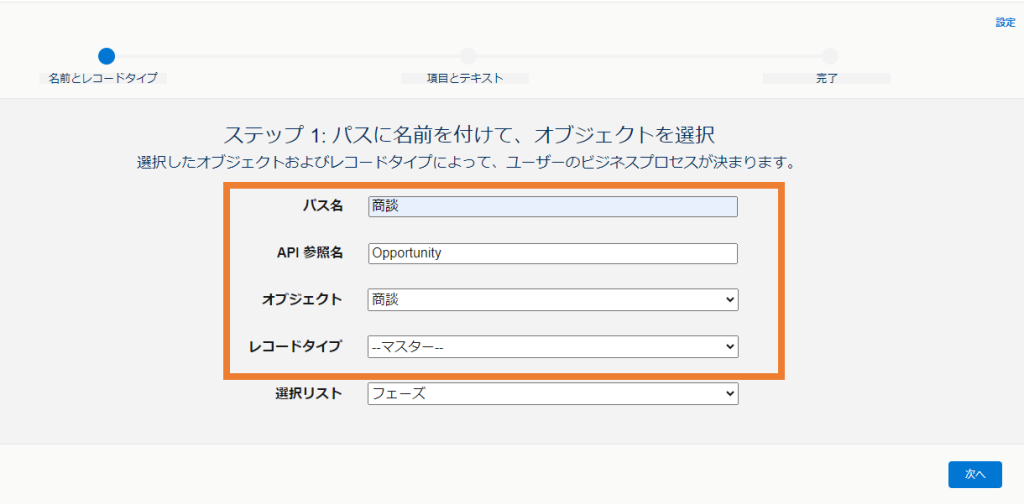Image resolution: width=1024 pixels, height=504 pixels.
Task: Click the active blue step 1 circle
Action: (107, 56)
